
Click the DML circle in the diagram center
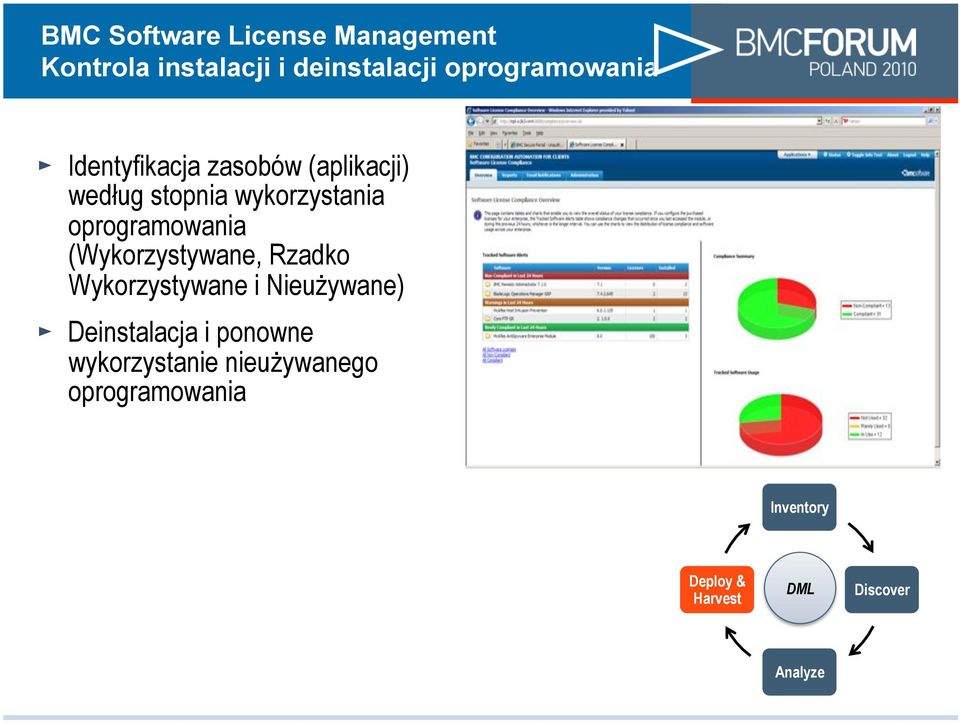point(800,588)
